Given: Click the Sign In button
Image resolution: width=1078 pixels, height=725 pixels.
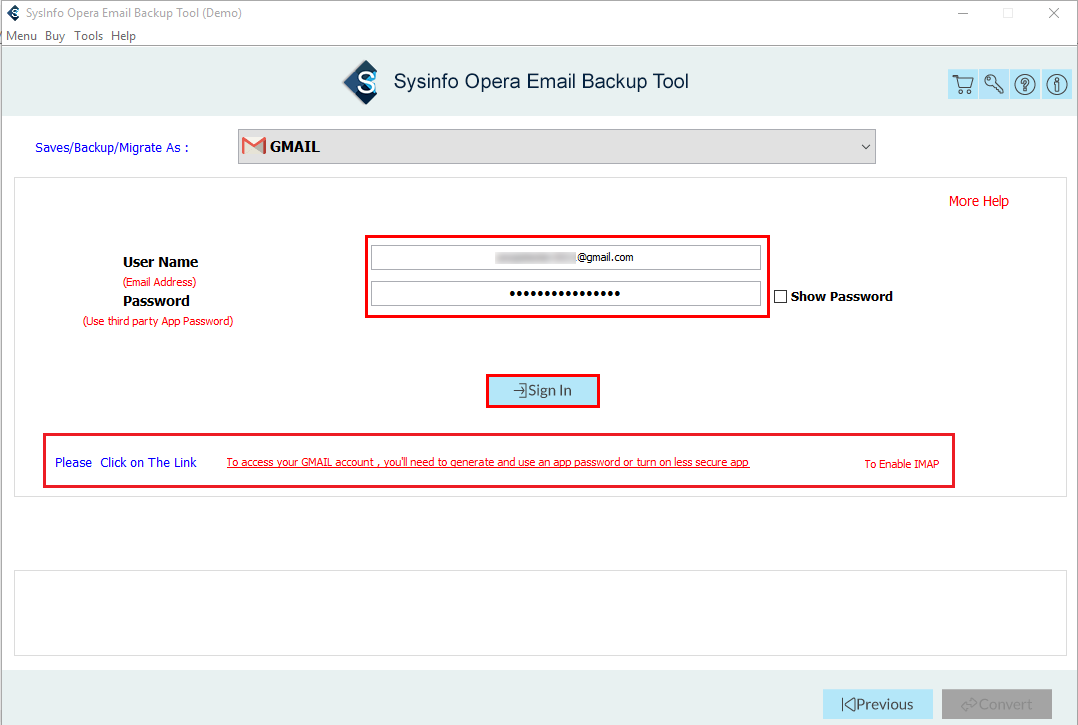Looking at the screenshot, I should [542, 391].
